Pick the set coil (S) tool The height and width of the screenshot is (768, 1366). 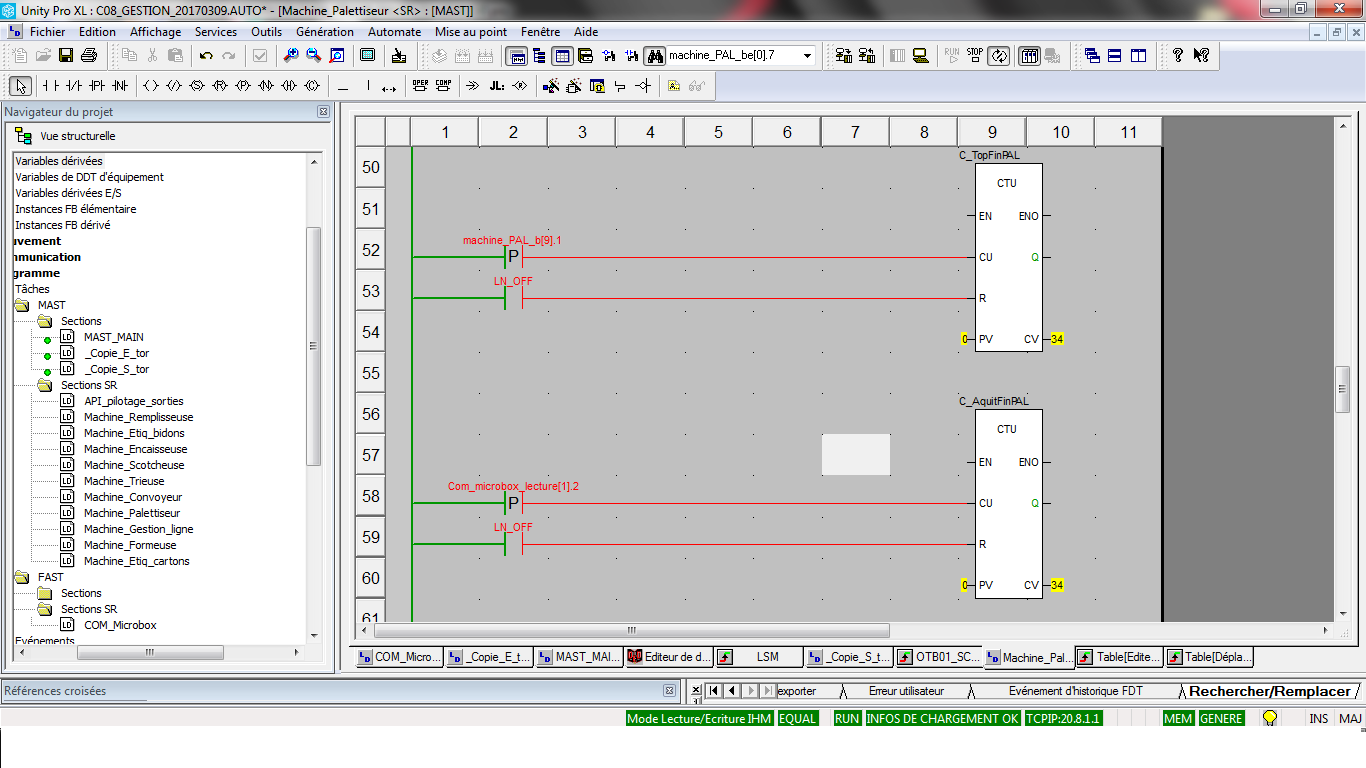pos(197,86)
